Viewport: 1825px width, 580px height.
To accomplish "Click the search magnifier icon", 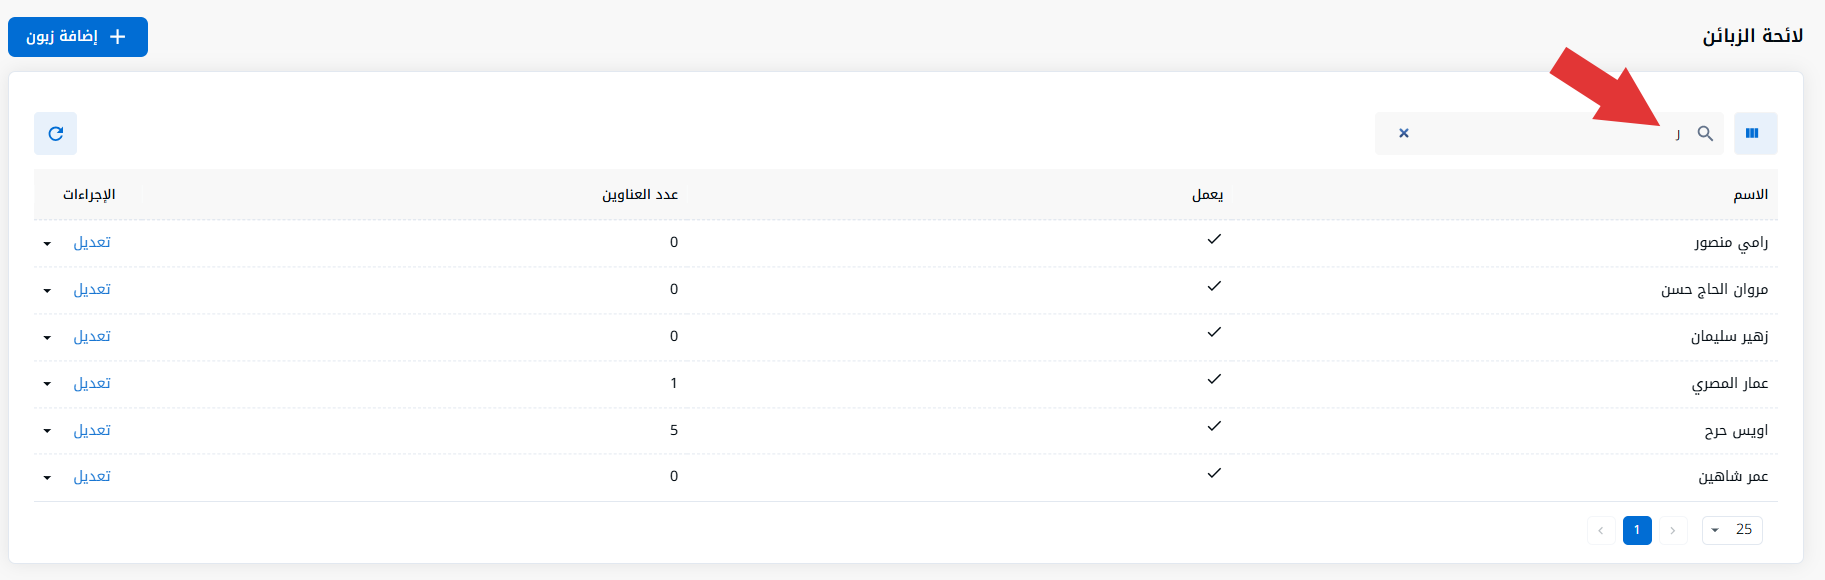I will (x=1705, y=133).
